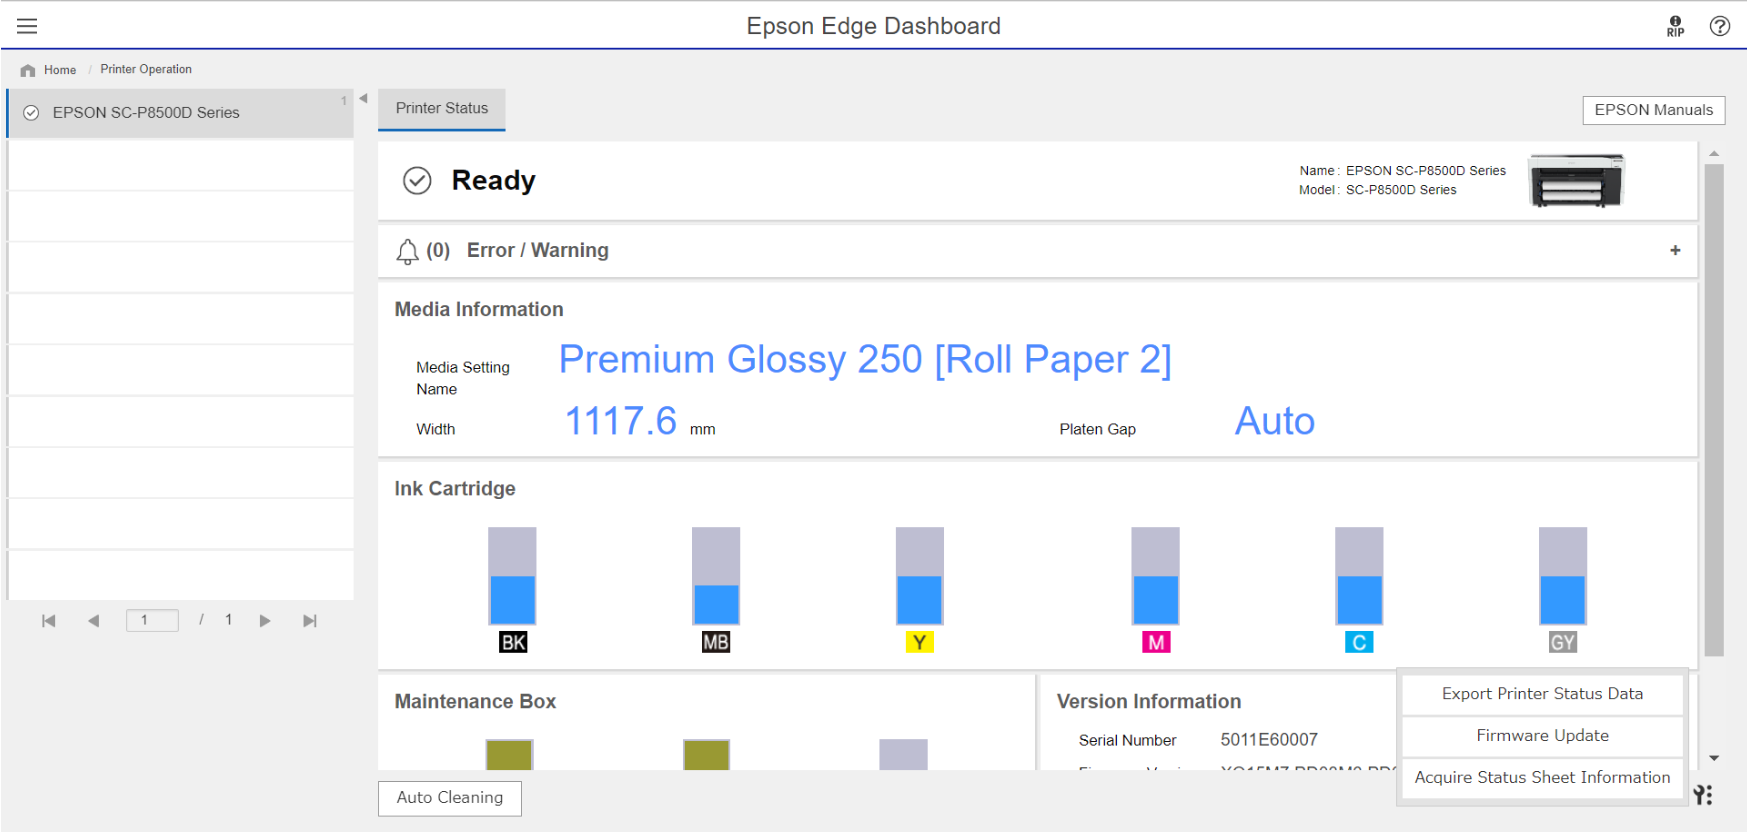This screenshot has width=1749, height=835.
Task: Click the Media Information heading
Action: [x=479, y=310]
